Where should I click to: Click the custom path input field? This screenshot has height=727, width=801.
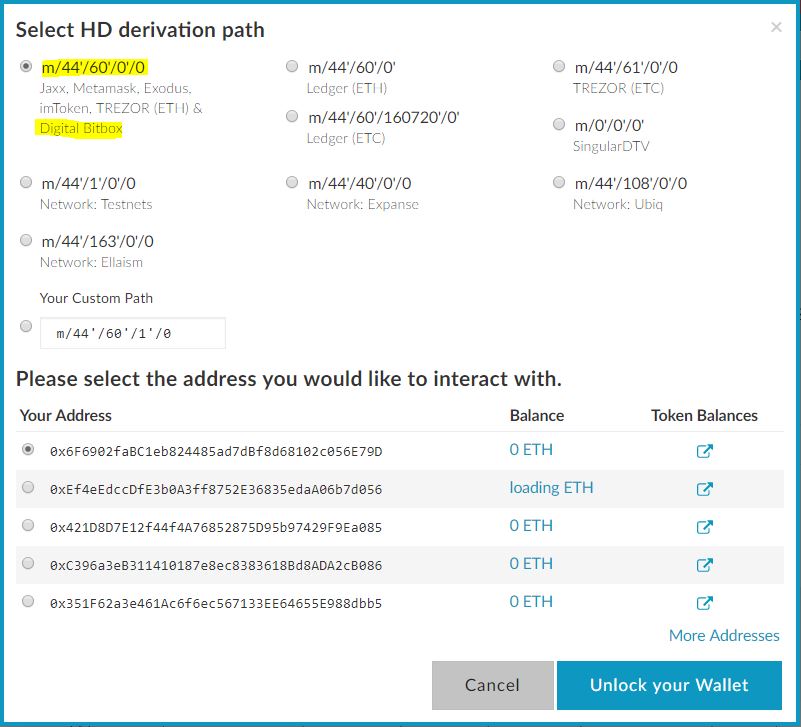coord(133,333)
